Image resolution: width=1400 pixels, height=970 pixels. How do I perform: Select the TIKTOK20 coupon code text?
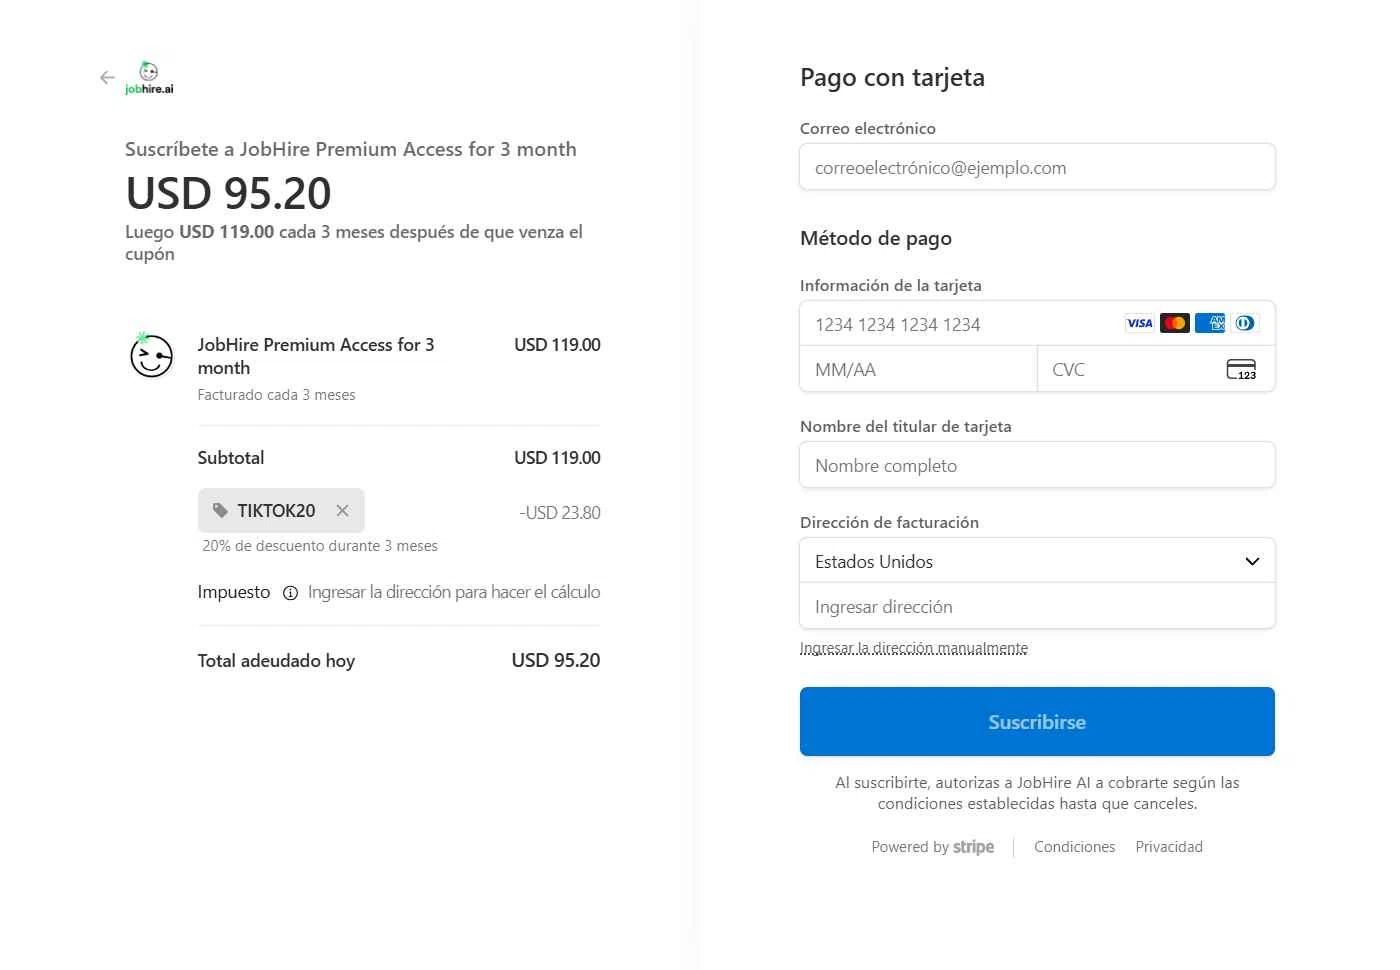point(276,511)
